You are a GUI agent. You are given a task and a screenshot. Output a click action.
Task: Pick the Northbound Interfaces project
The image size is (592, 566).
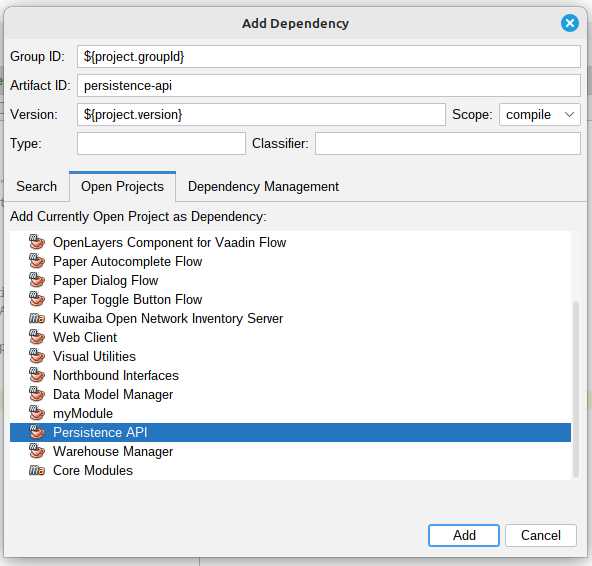[290, 375]
